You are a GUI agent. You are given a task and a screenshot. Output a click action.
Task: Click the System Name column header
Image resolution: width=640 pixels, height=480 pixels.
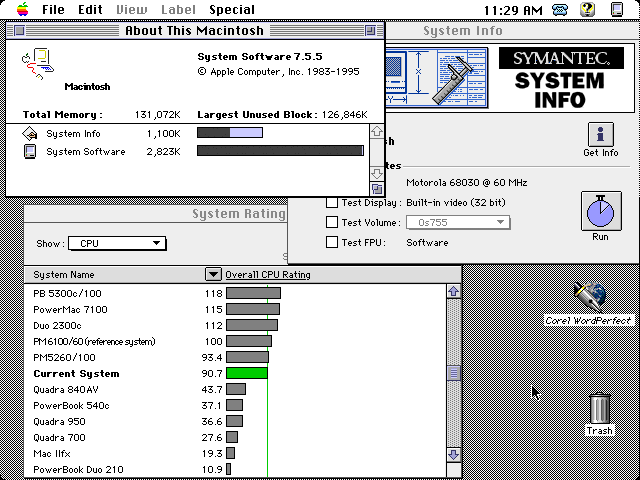point(64,275)
